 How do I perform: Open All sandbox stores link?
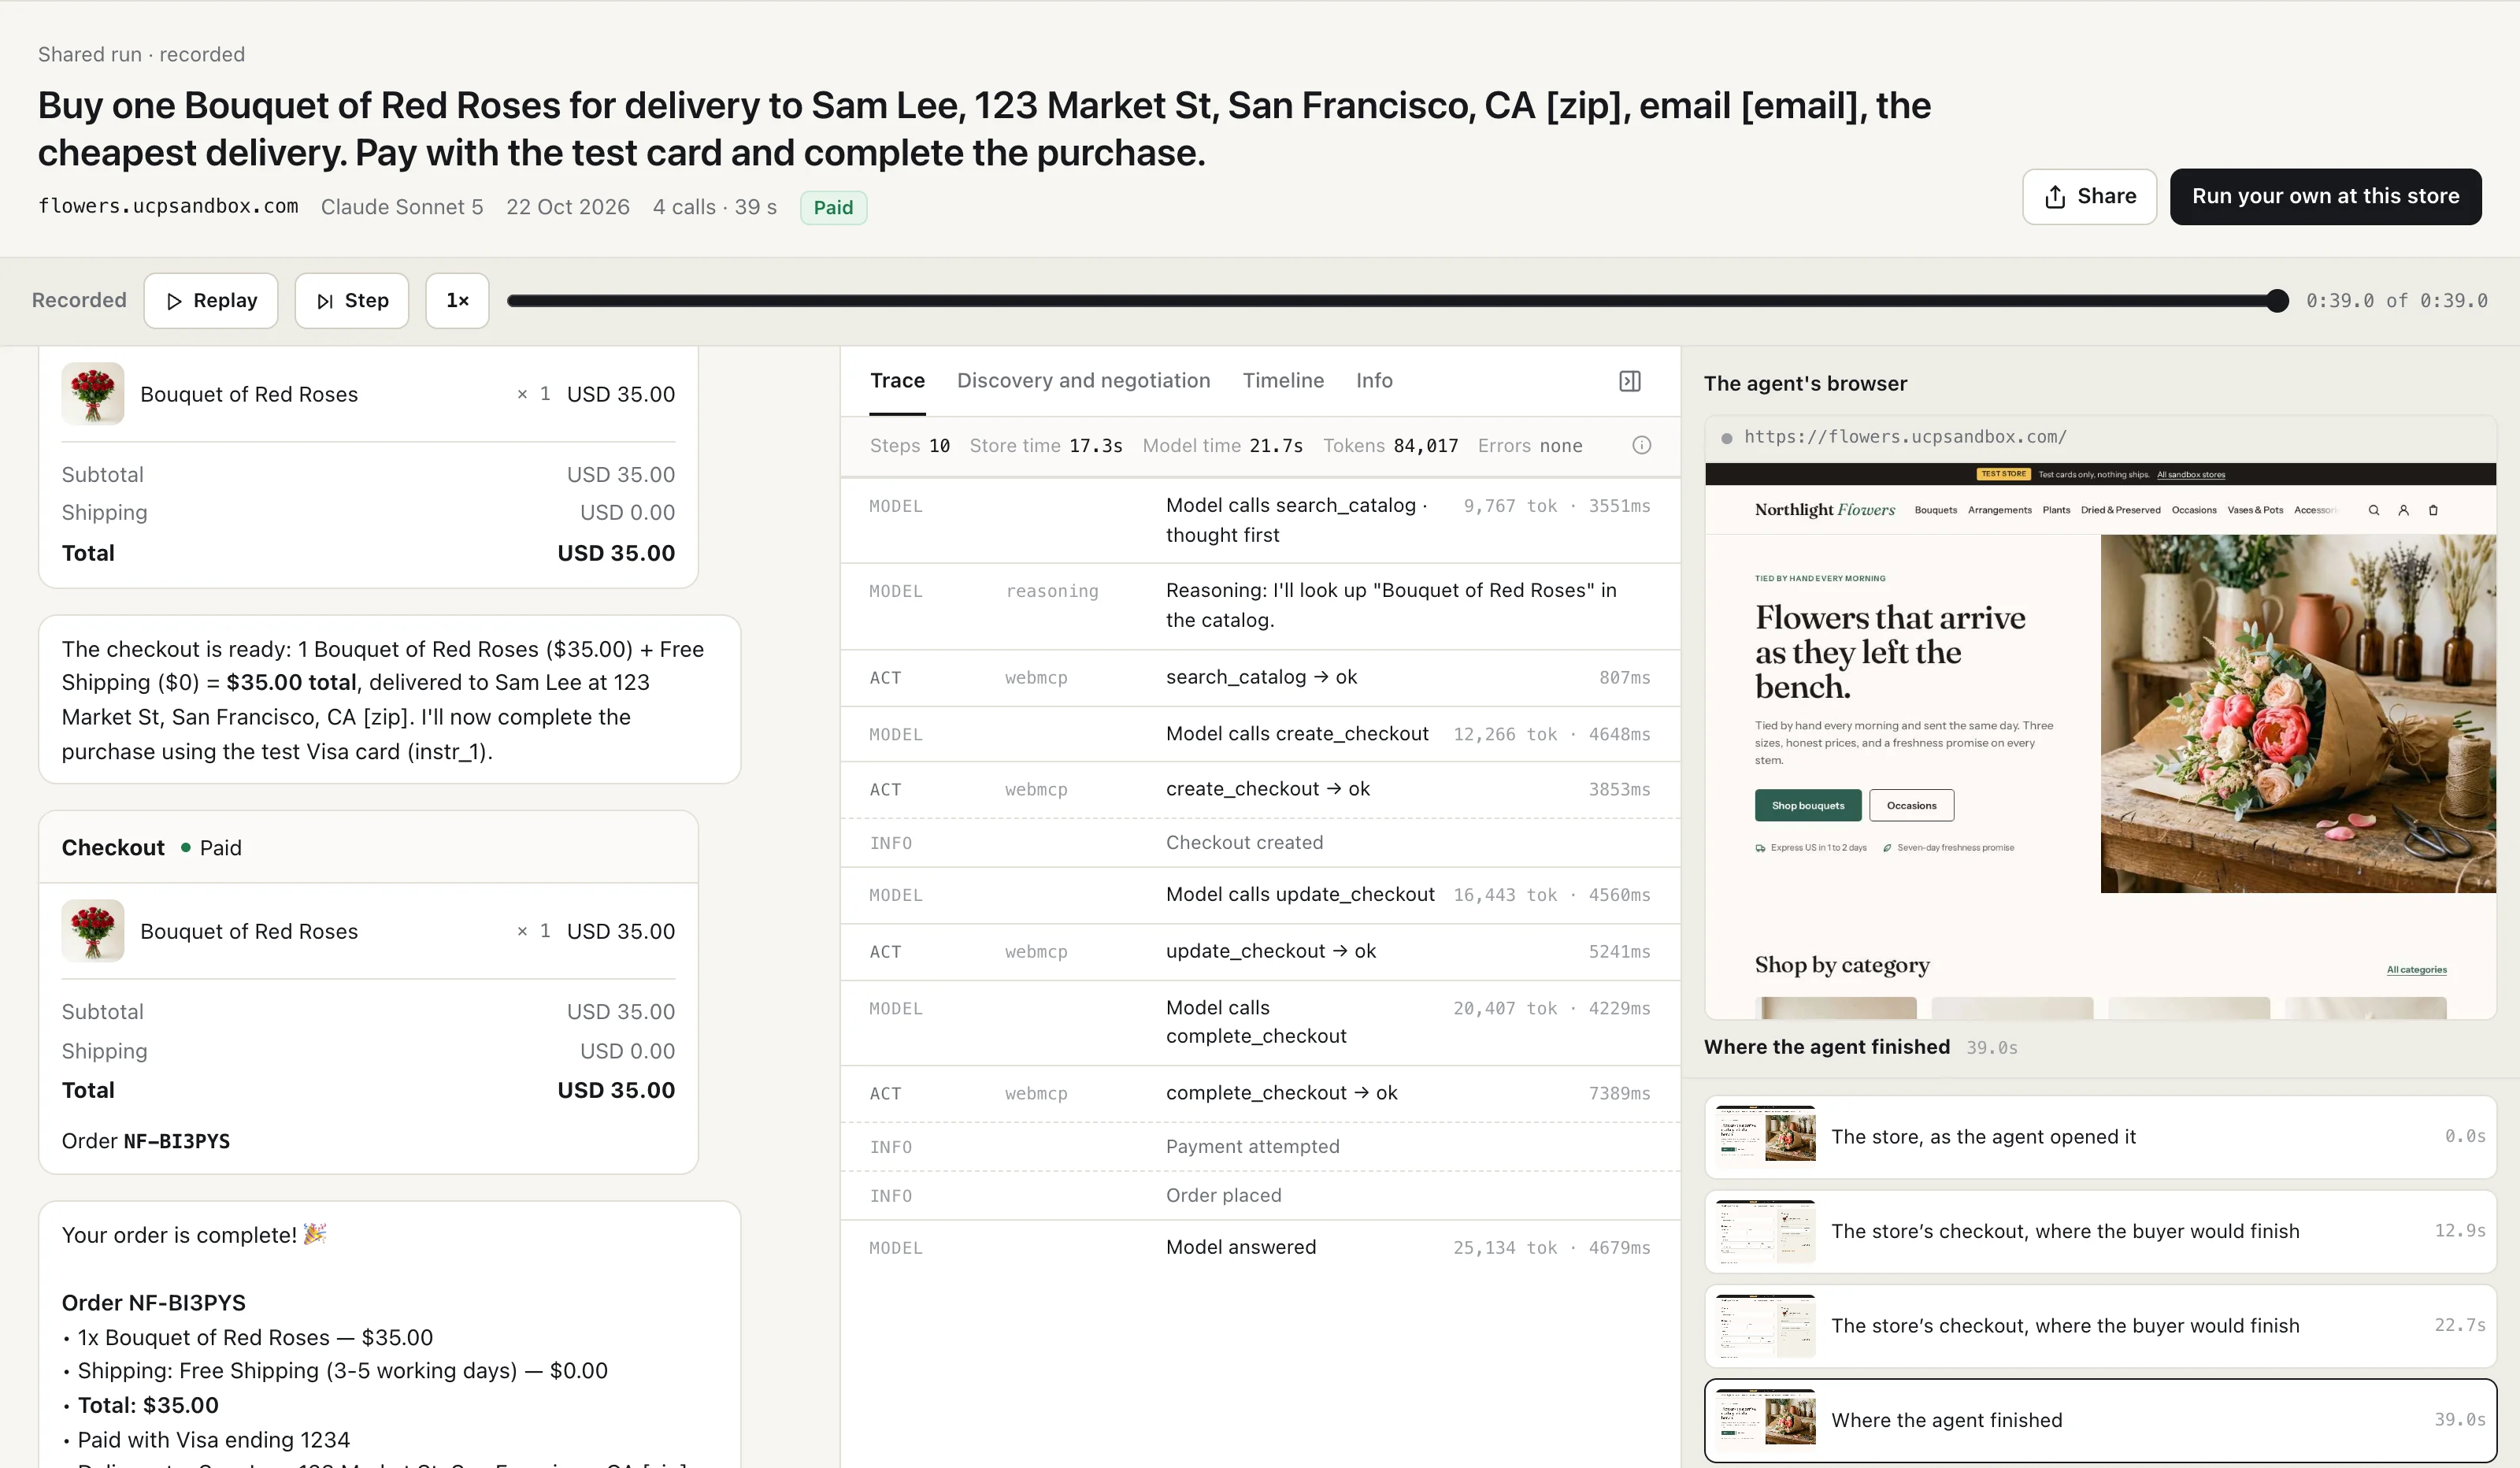2191,474
